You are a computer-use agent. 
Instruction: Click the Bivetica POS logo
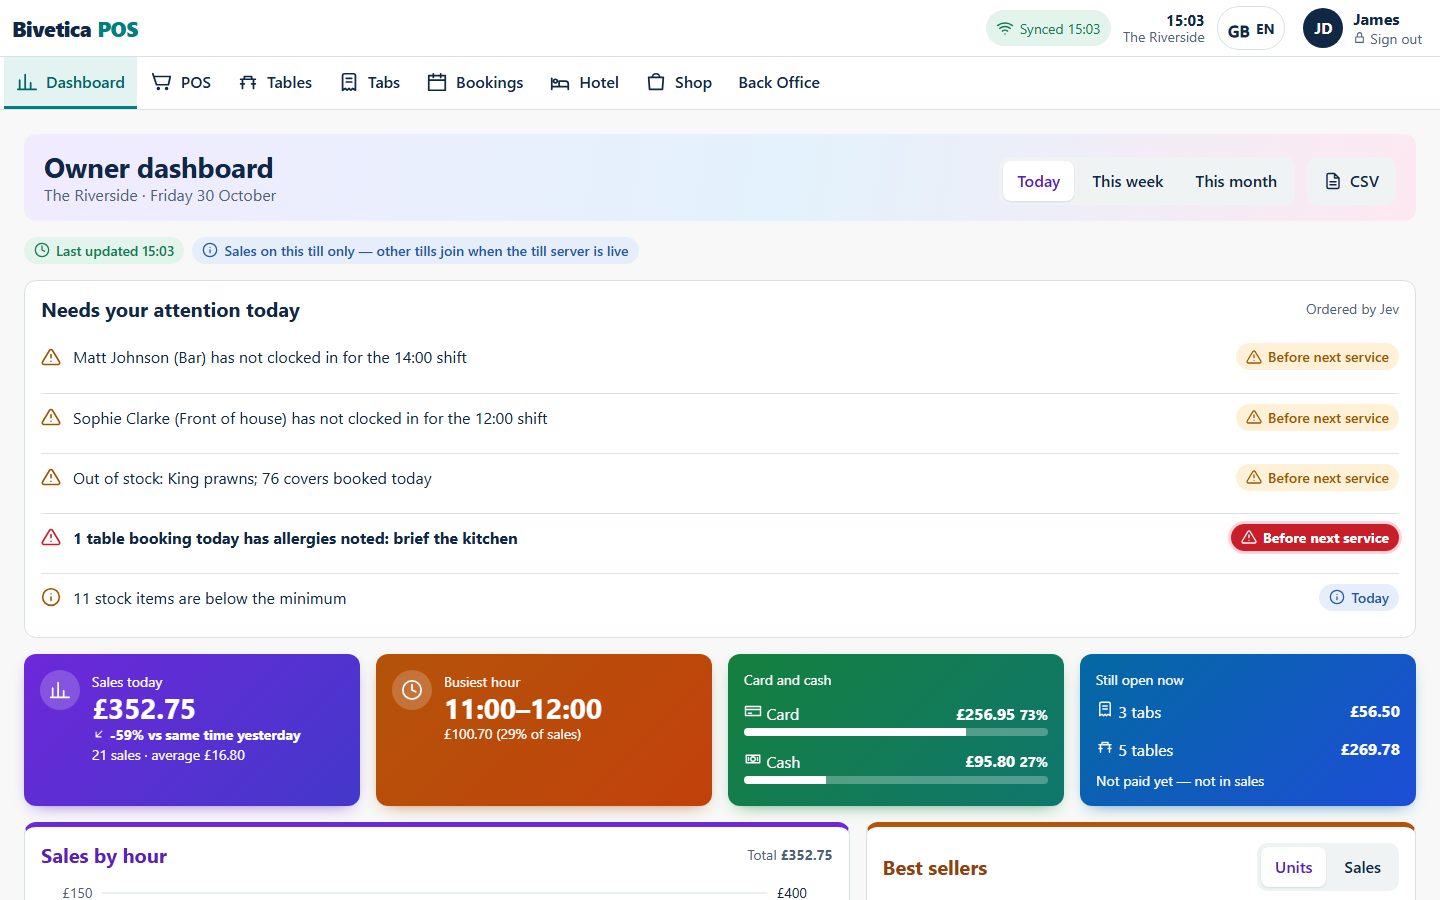pos(76,29)
